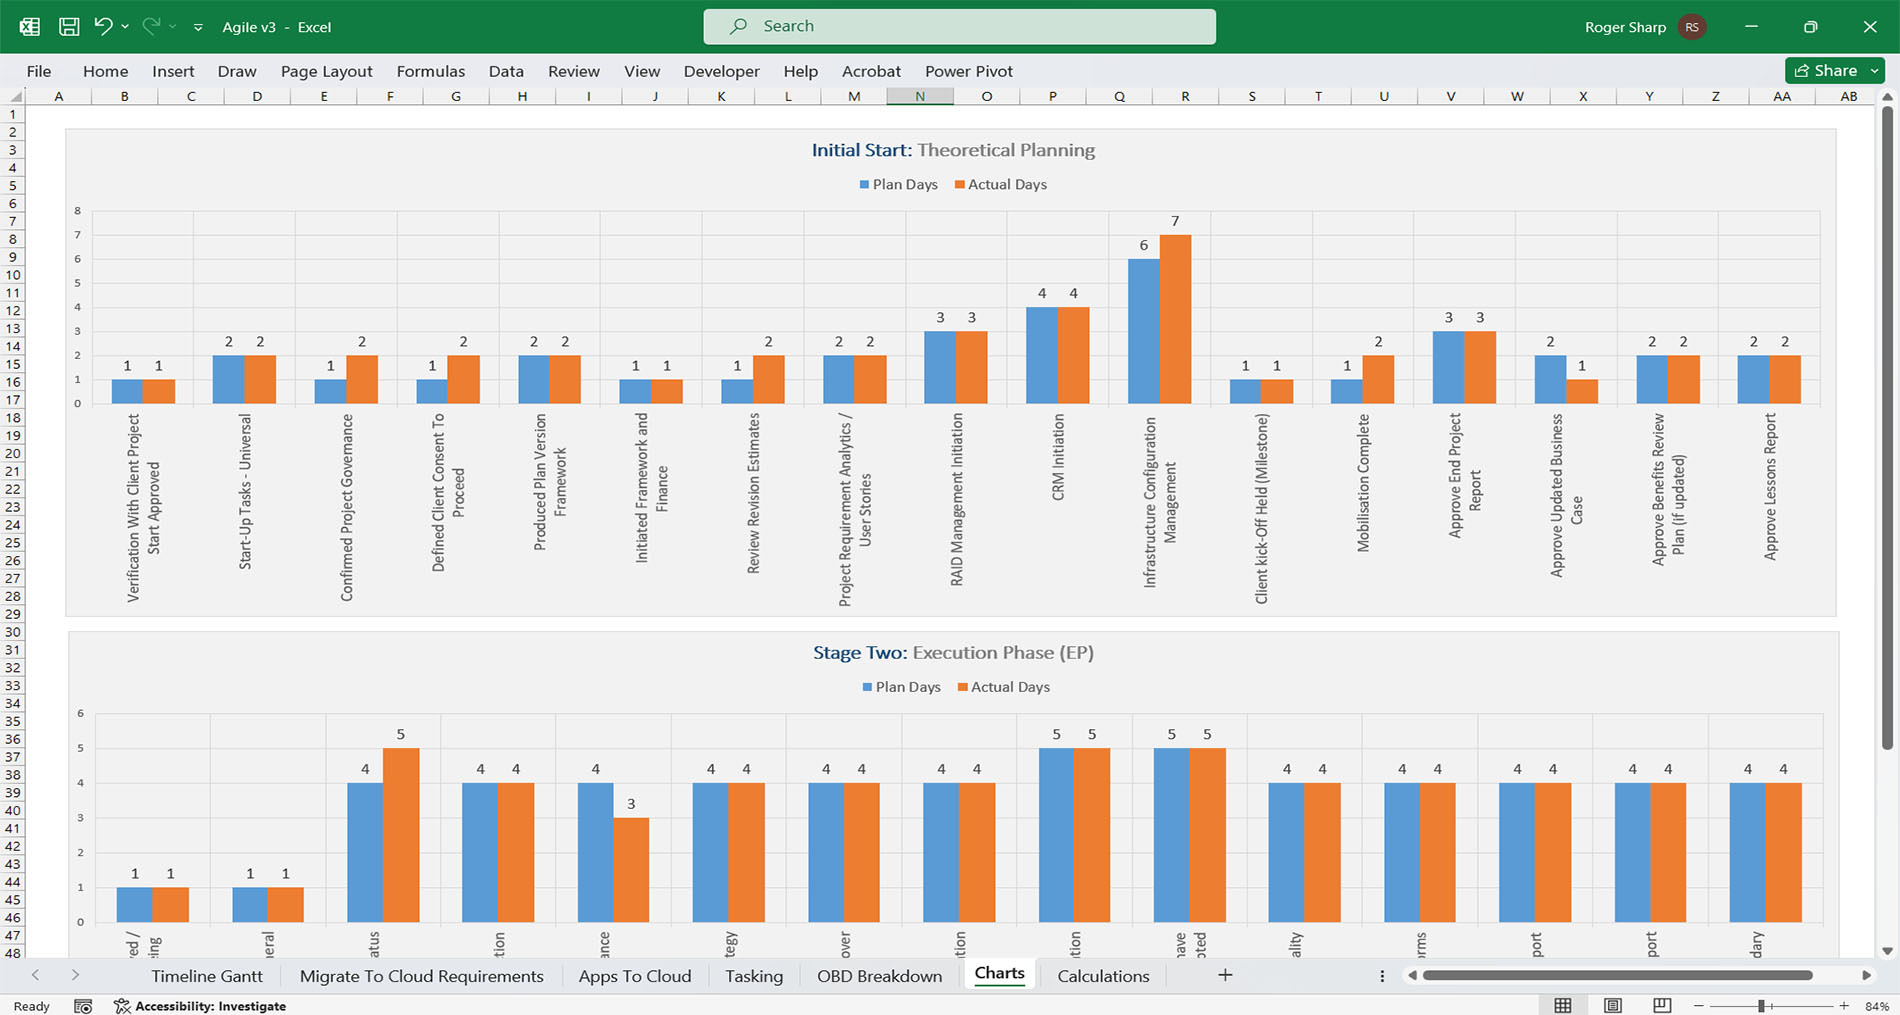Select Page Layout view icon
This screenshot has height=1015, width=1900.
click(x=1612, y=1005)
